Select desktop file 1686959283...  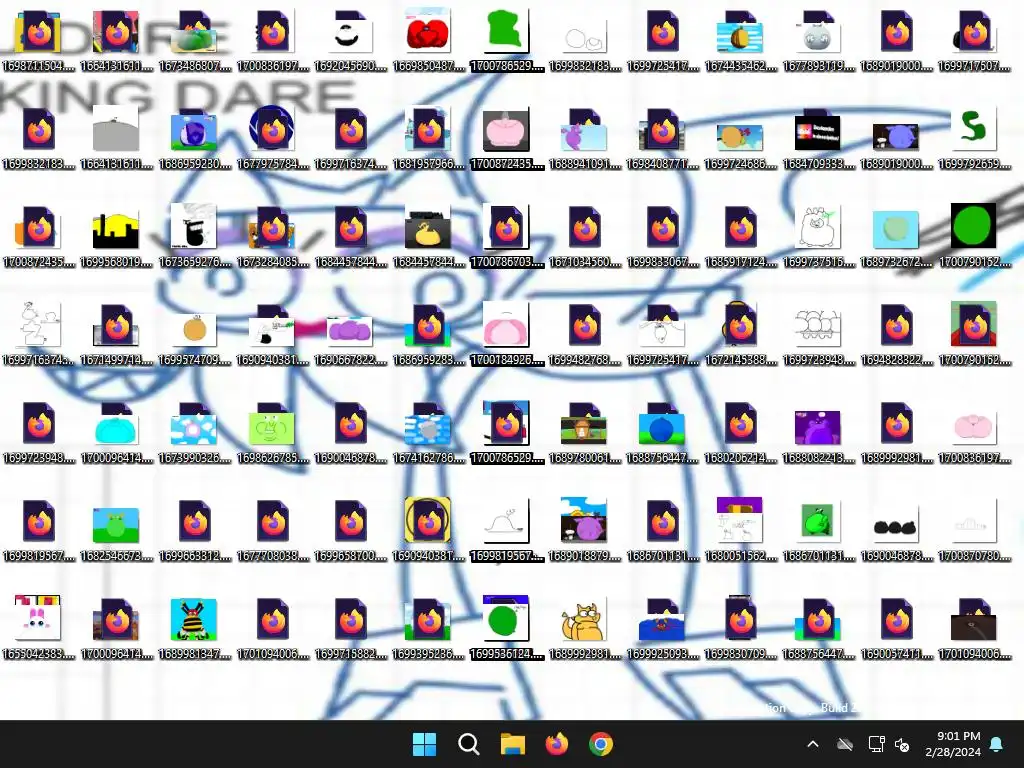[428, 334]
